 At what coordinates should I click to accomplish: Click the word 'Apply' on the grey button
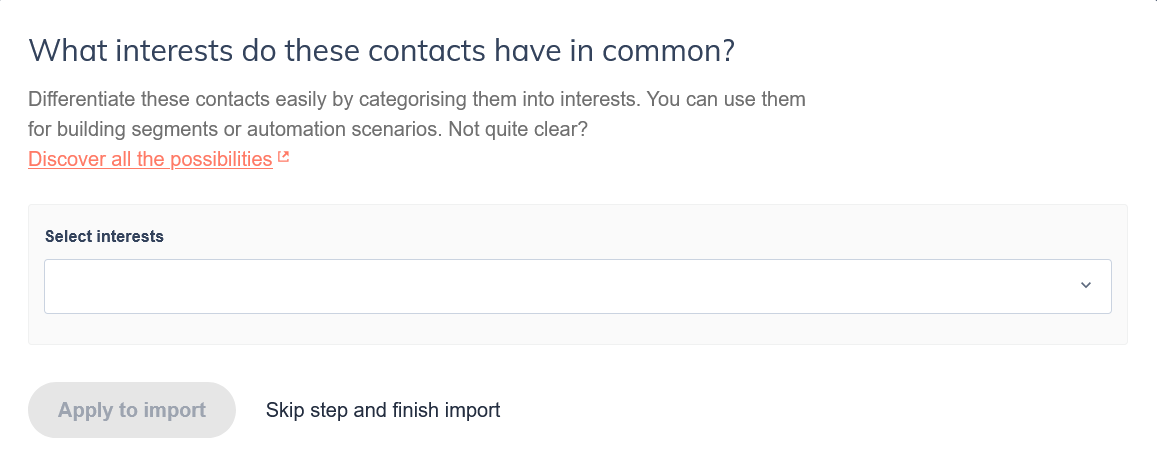(83, 410)
